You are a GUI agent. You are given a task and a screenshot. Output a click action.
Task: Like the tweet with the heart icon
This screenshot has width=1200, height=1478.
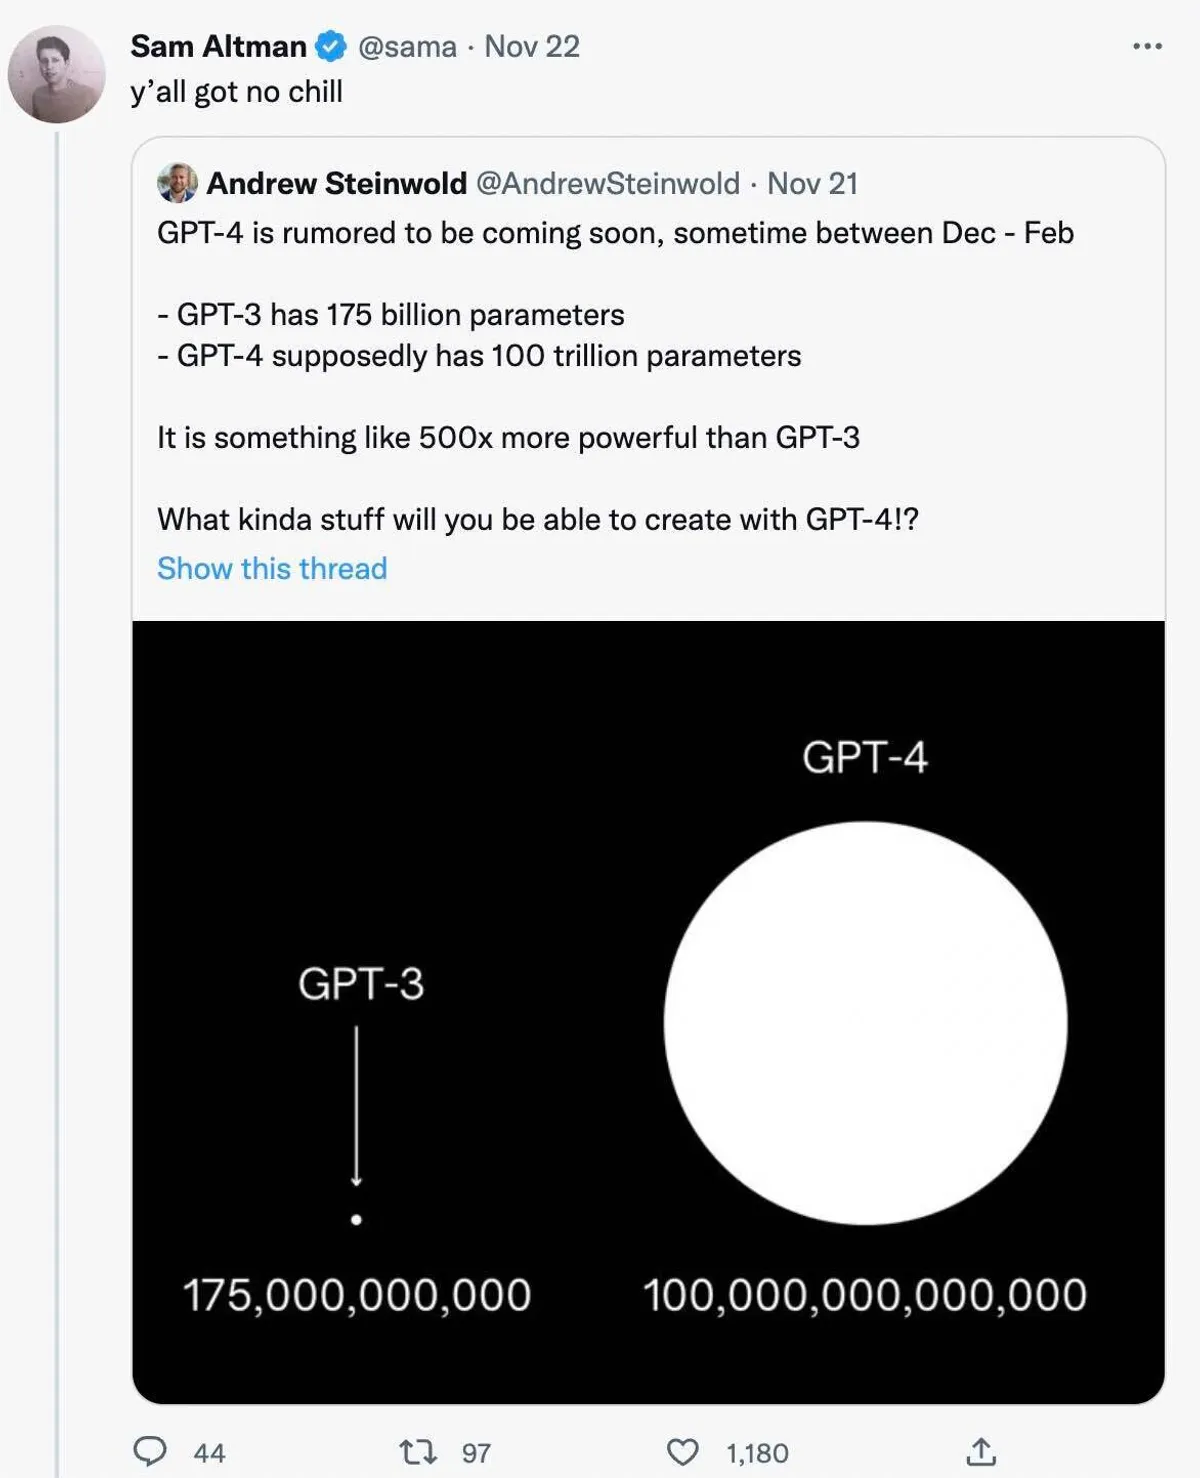pyautogui.click(x=683, y=1451)
